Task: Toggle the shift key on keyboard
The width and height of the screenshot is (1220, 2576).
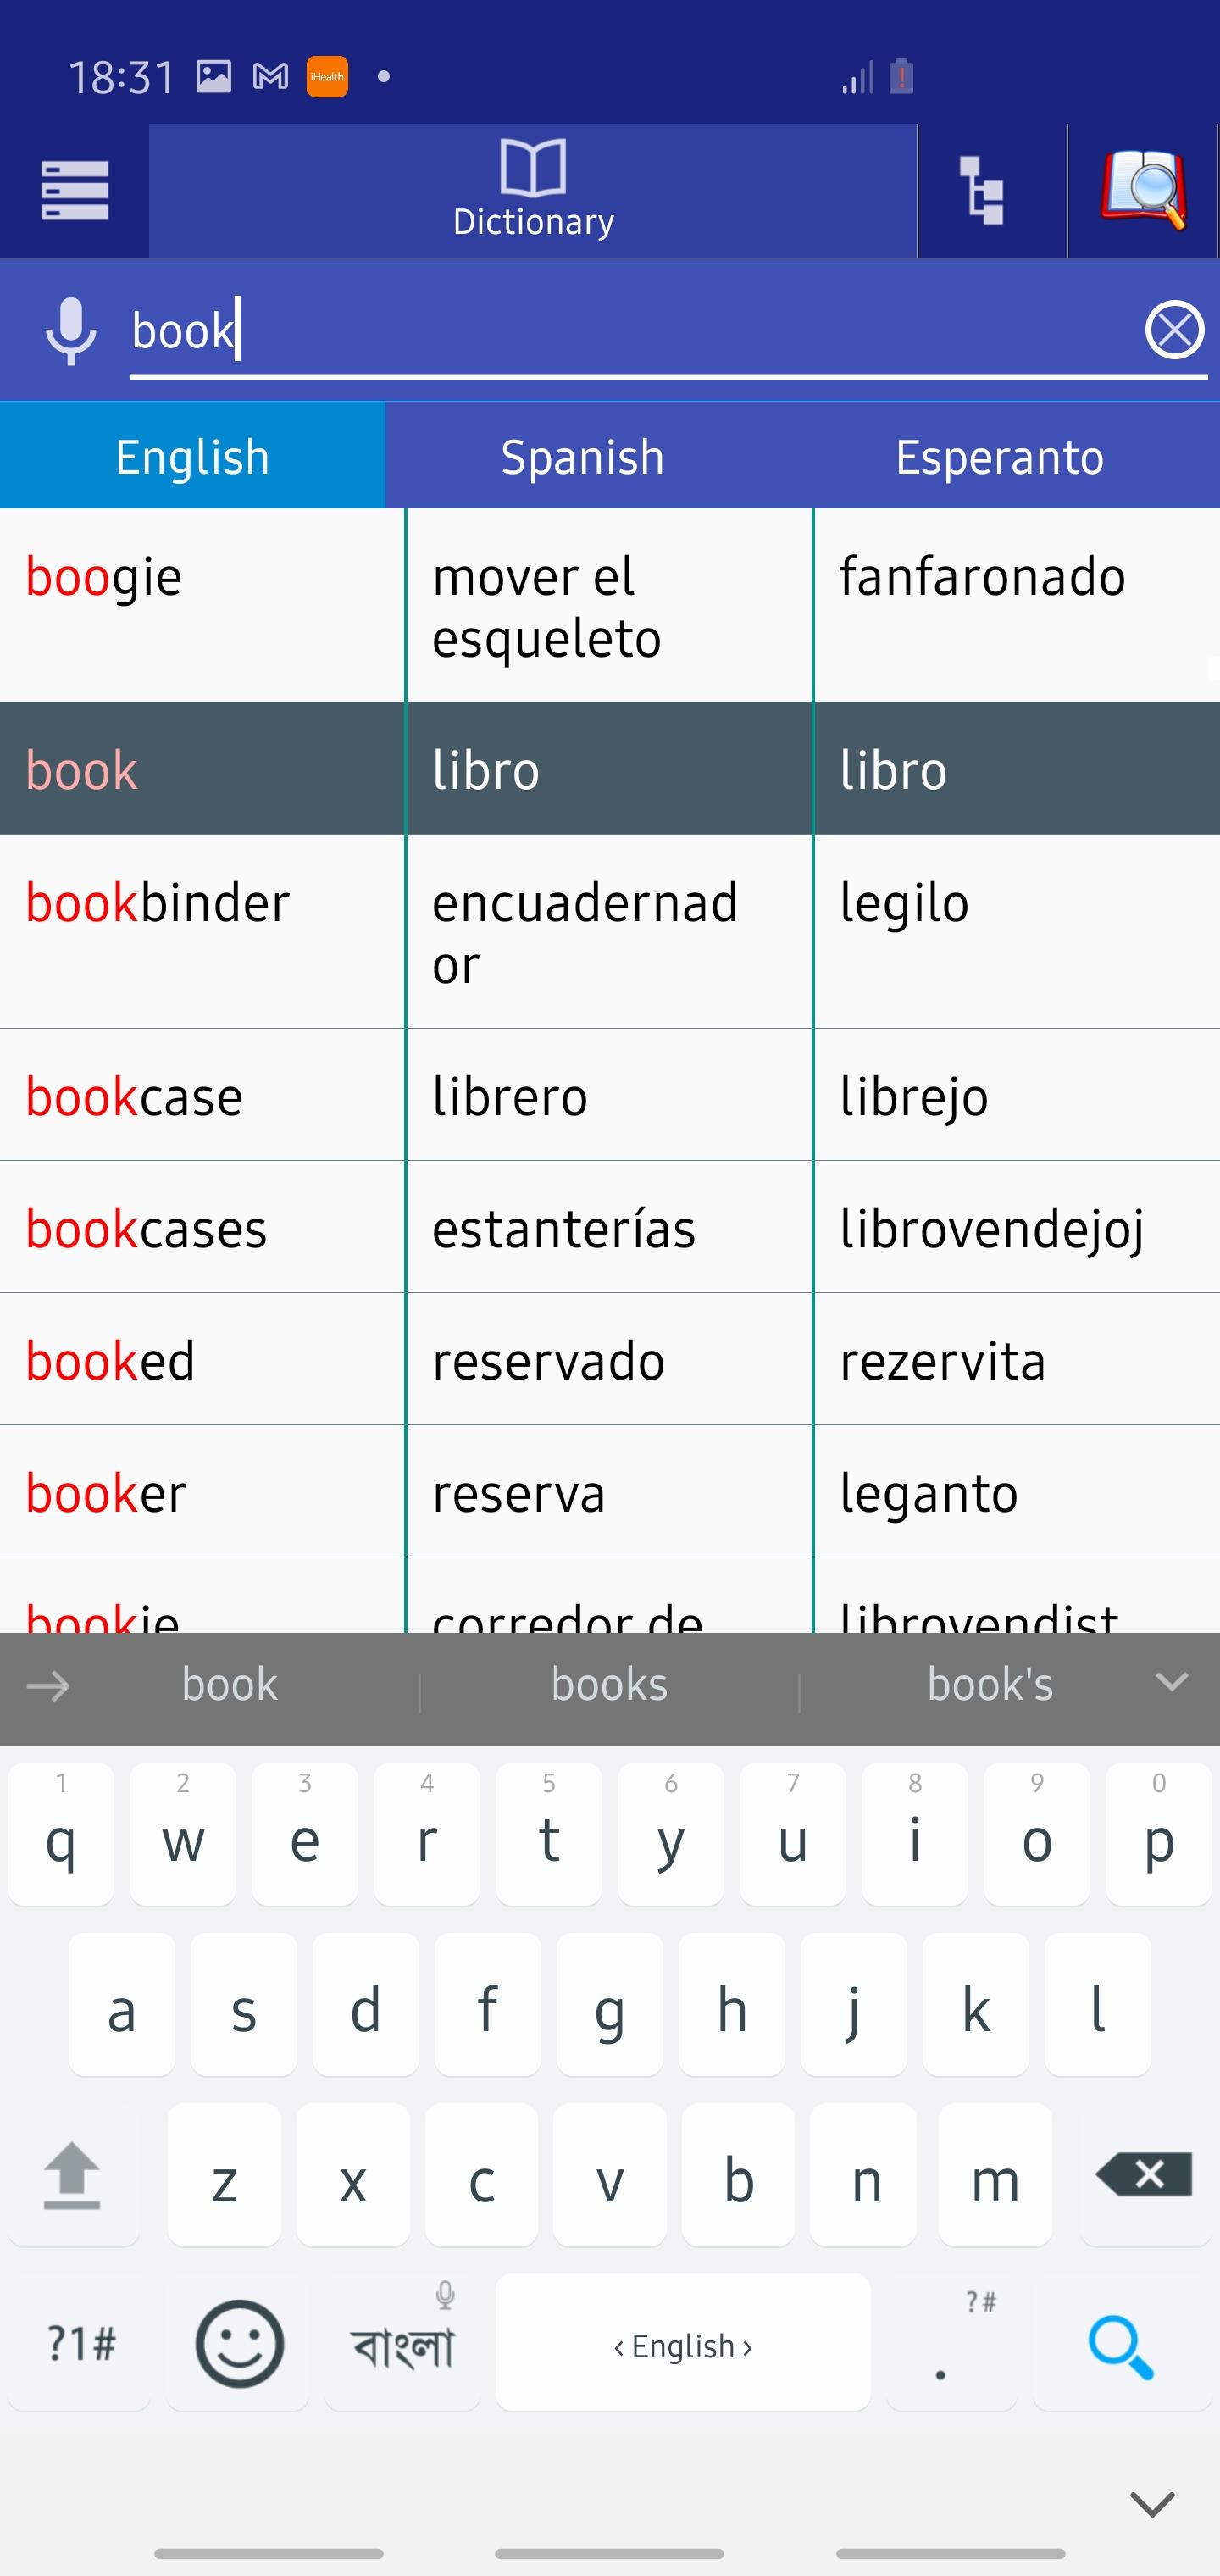Action: (72, 2175)
